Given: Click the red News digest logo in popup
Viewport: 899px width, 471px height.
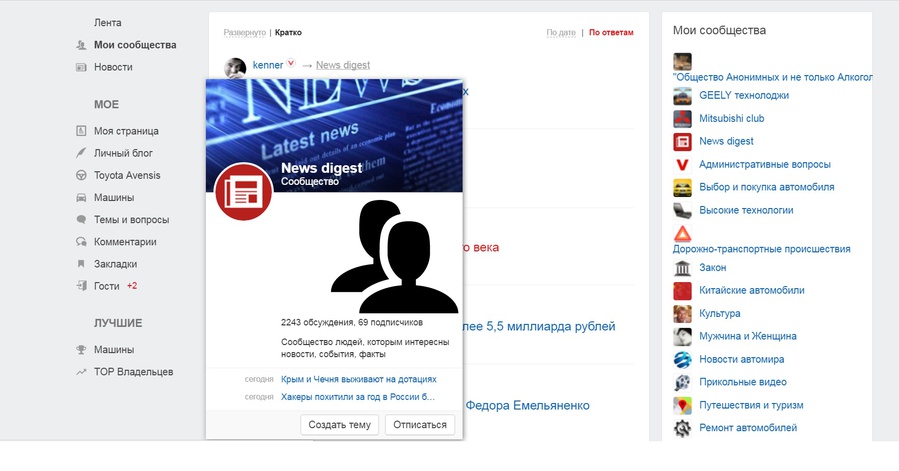Looking at the screenshot, I should 244,192.
